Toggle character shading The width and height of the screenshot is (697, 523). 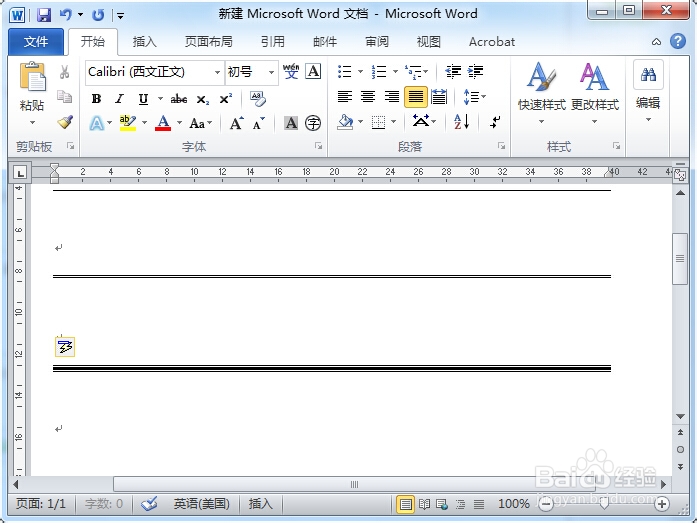click(x=291, y=123)
